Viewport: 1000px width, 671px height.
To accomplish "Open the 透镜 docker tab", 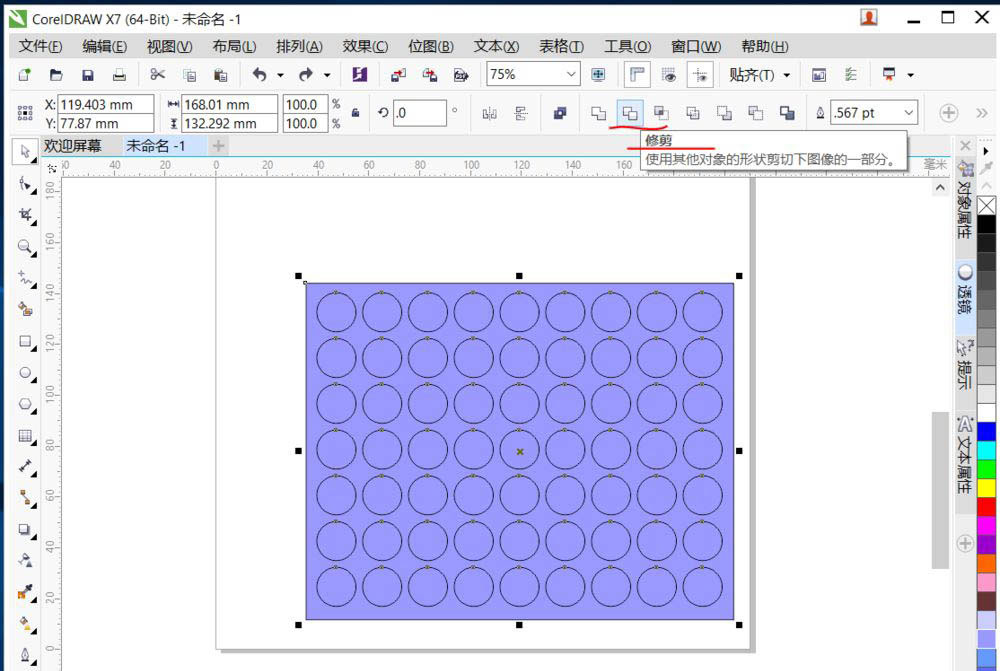I will [965, 290].
